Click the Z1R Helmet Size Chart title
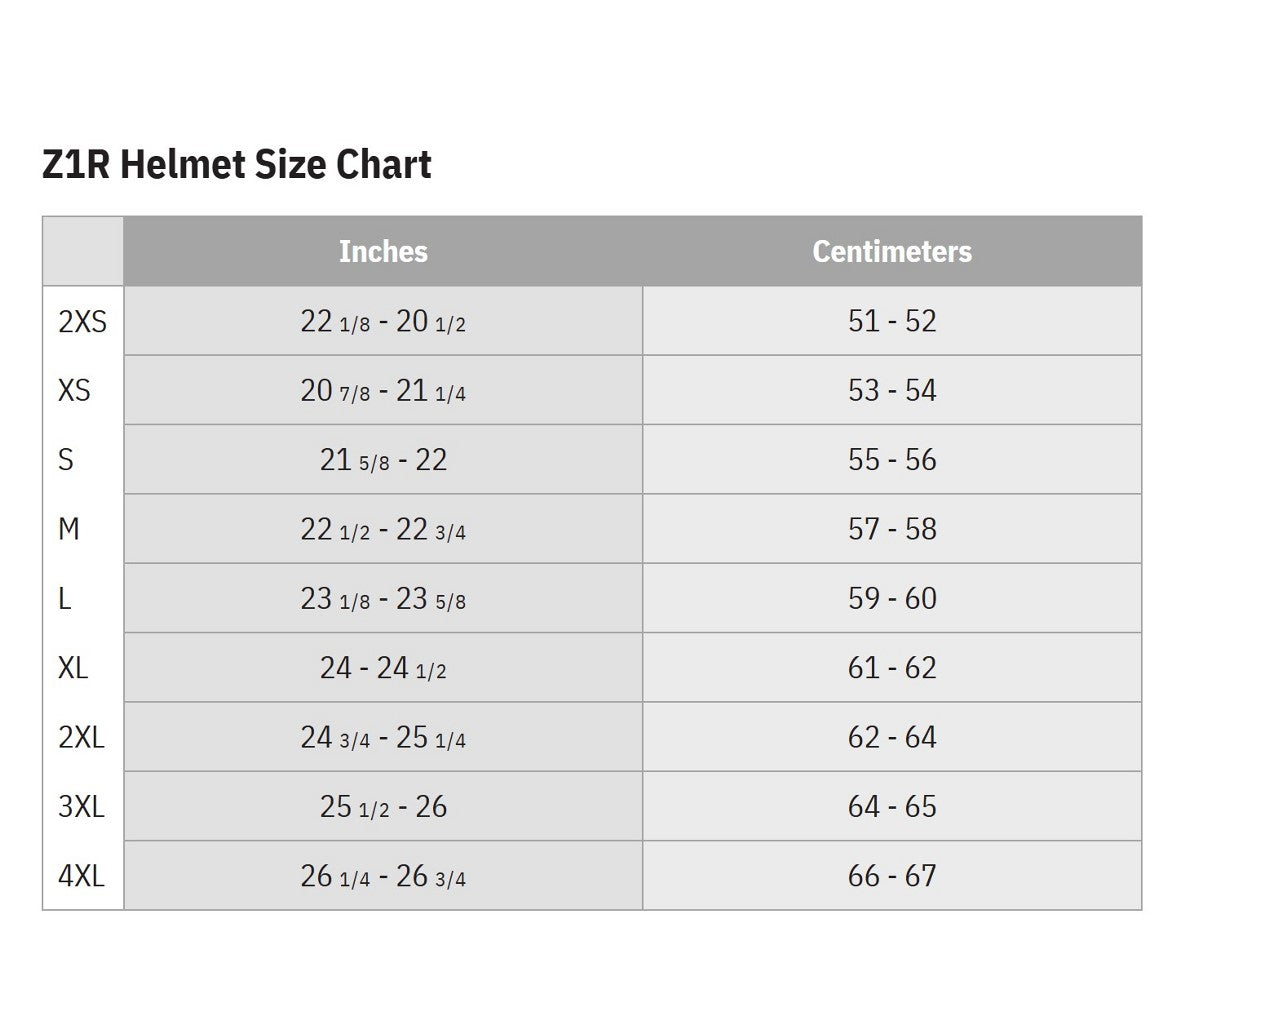This screenshot has height=1024, width=1280. coord(237,165)
